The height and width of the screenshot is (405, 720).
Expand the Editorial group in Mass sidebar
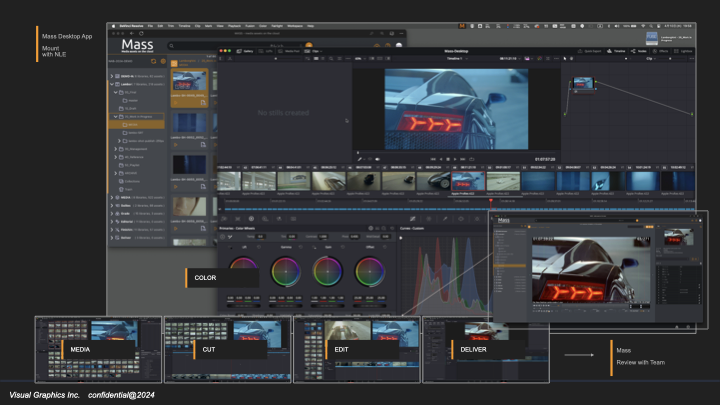click(x=112, y=222)
